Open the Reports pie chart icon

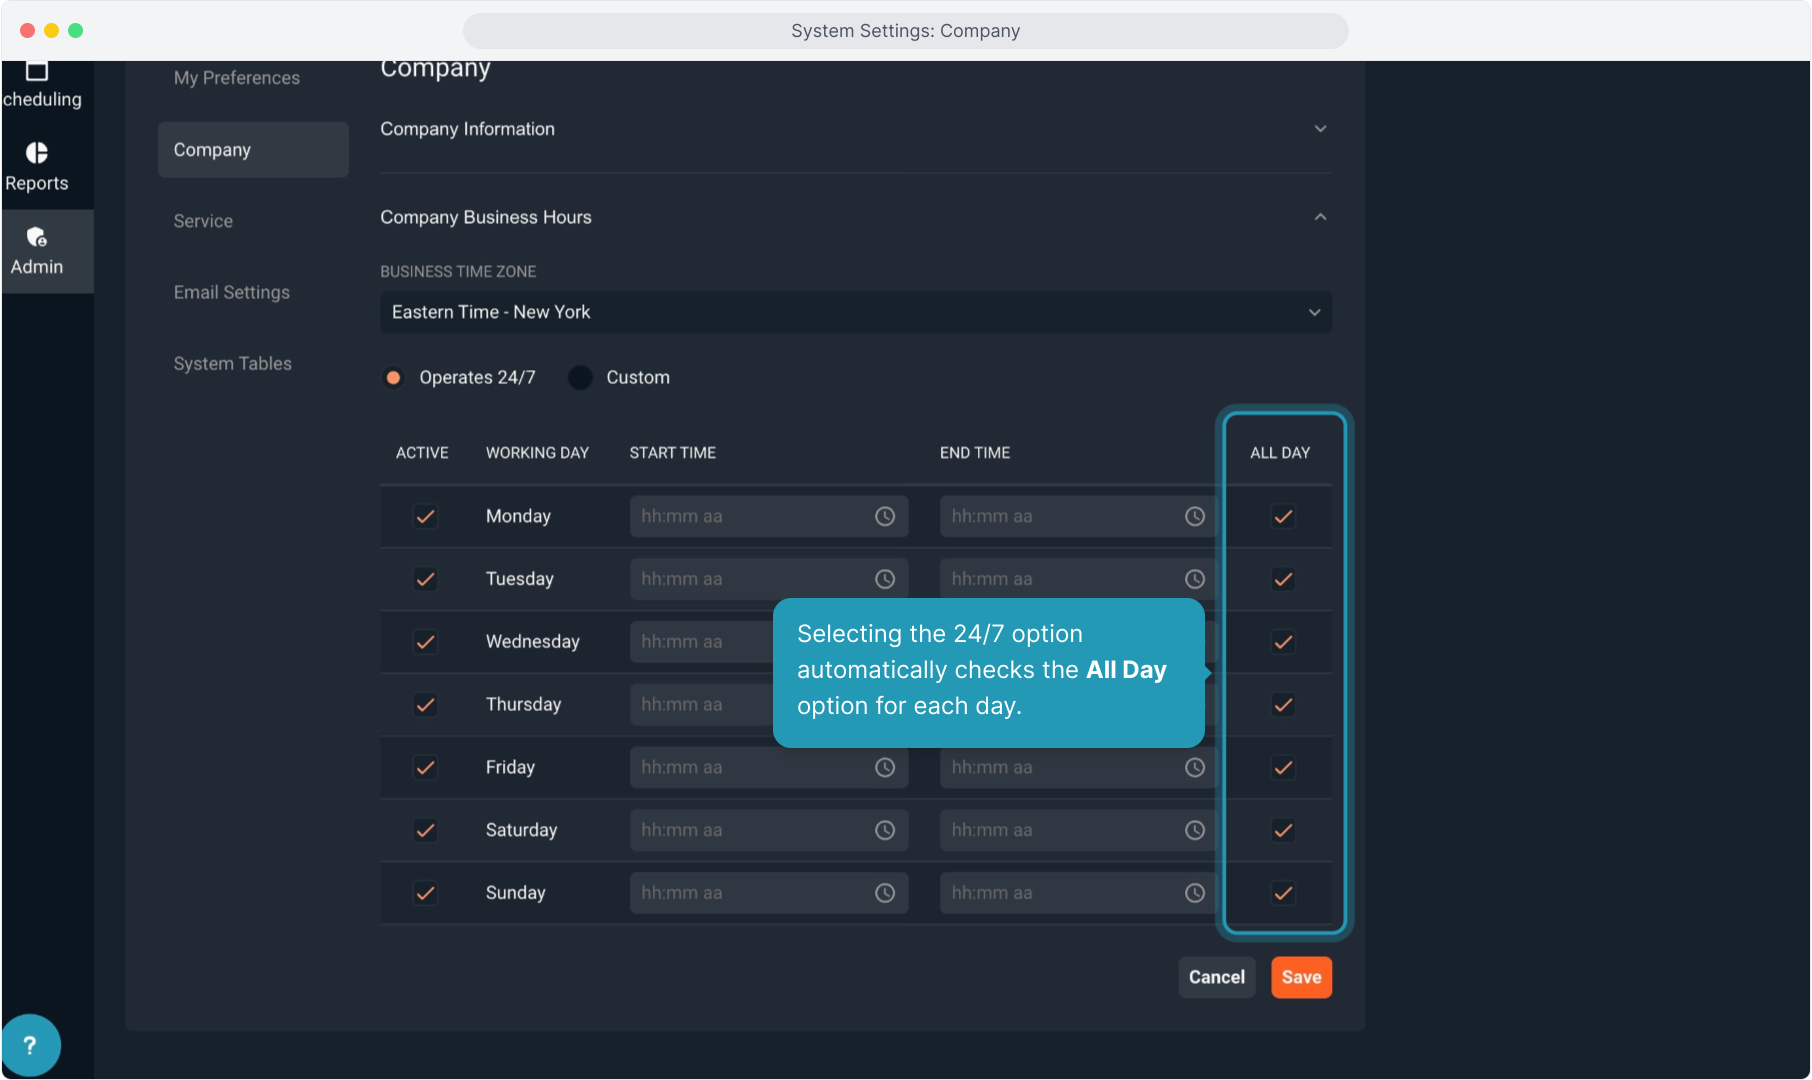click(37, 153)
